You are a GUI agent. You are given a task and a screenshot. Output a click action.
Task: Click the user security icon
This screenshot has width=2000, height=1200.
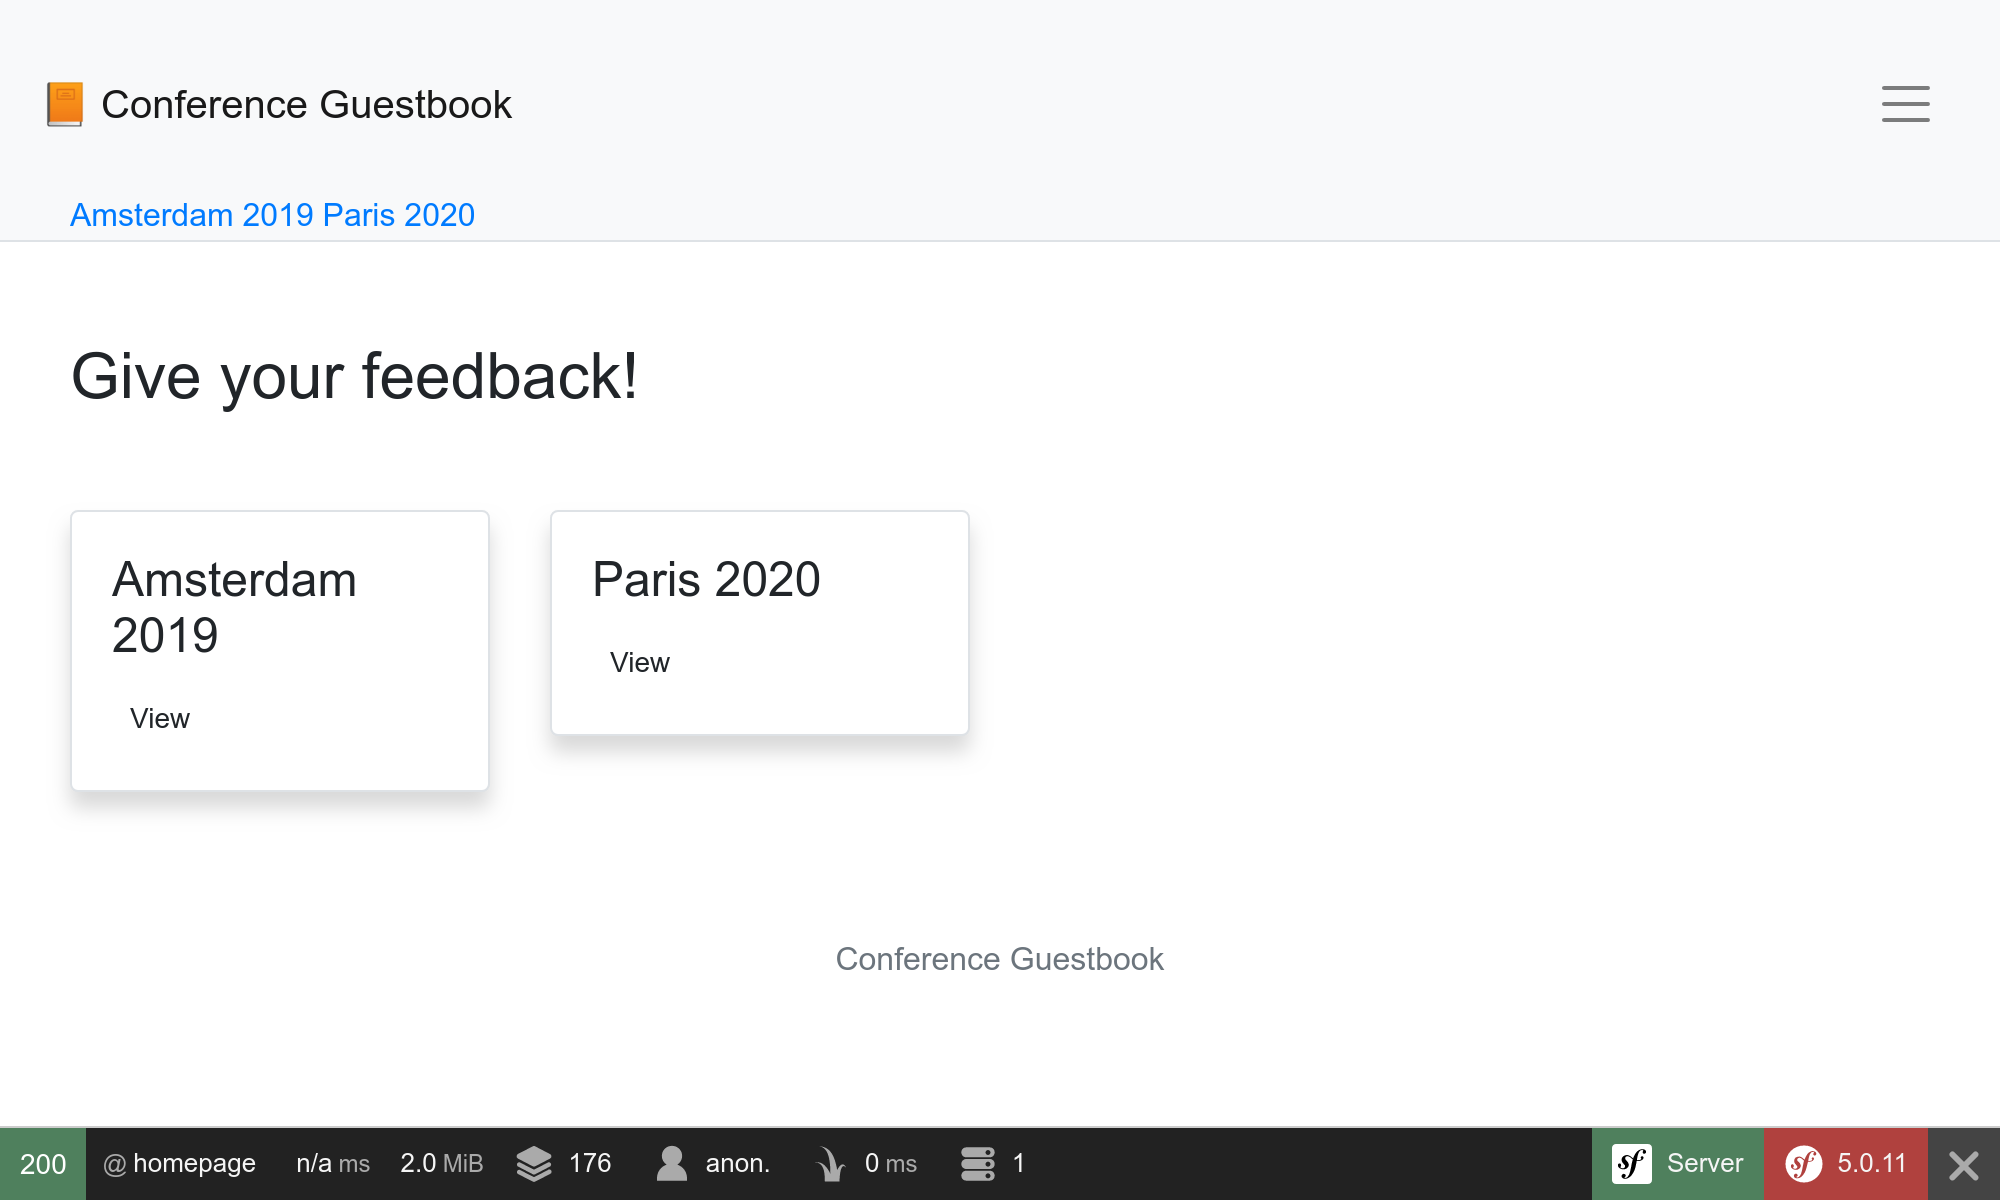coord(672,1164)
